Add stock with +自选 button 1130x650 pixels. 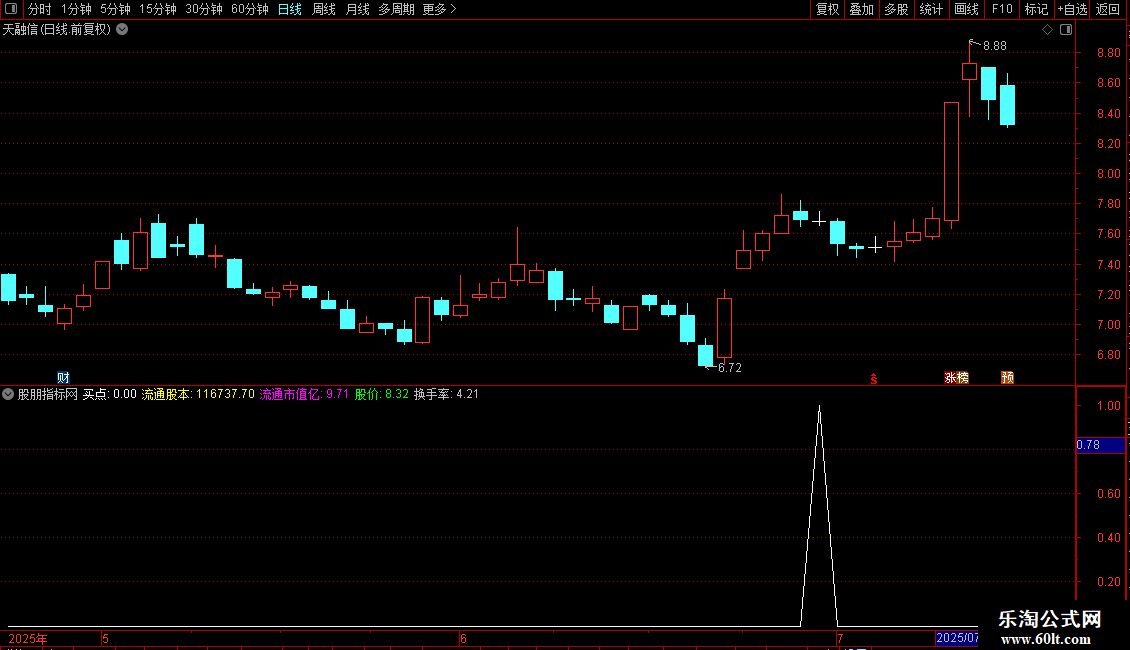1072,9
